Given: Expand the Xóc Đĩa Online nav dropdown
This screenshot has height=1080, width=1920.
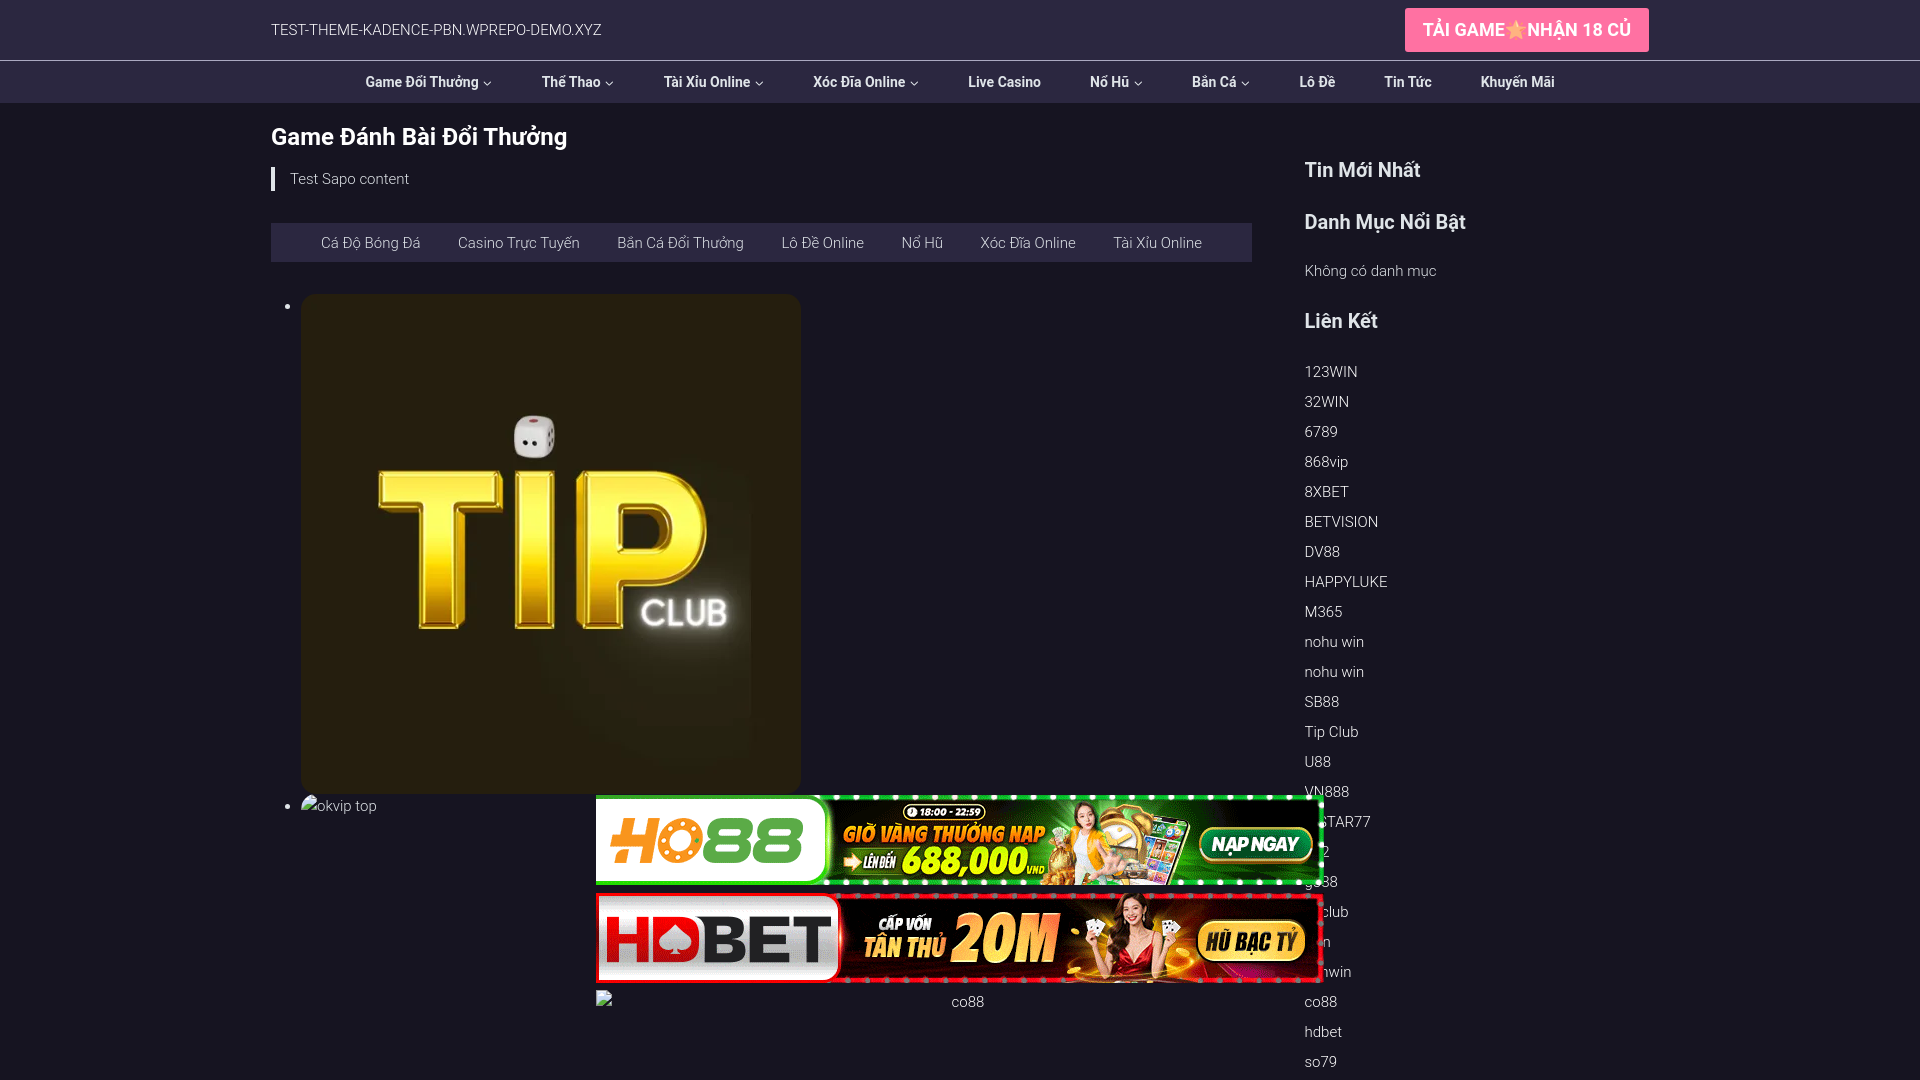Looking at the screenshot, I should pyautogui.click(x=865, y=82).
